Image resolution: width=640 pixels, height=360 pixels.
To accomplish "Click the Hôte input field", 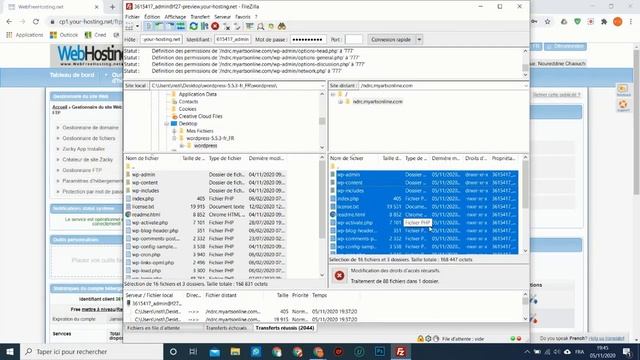I will coord(161,40).
